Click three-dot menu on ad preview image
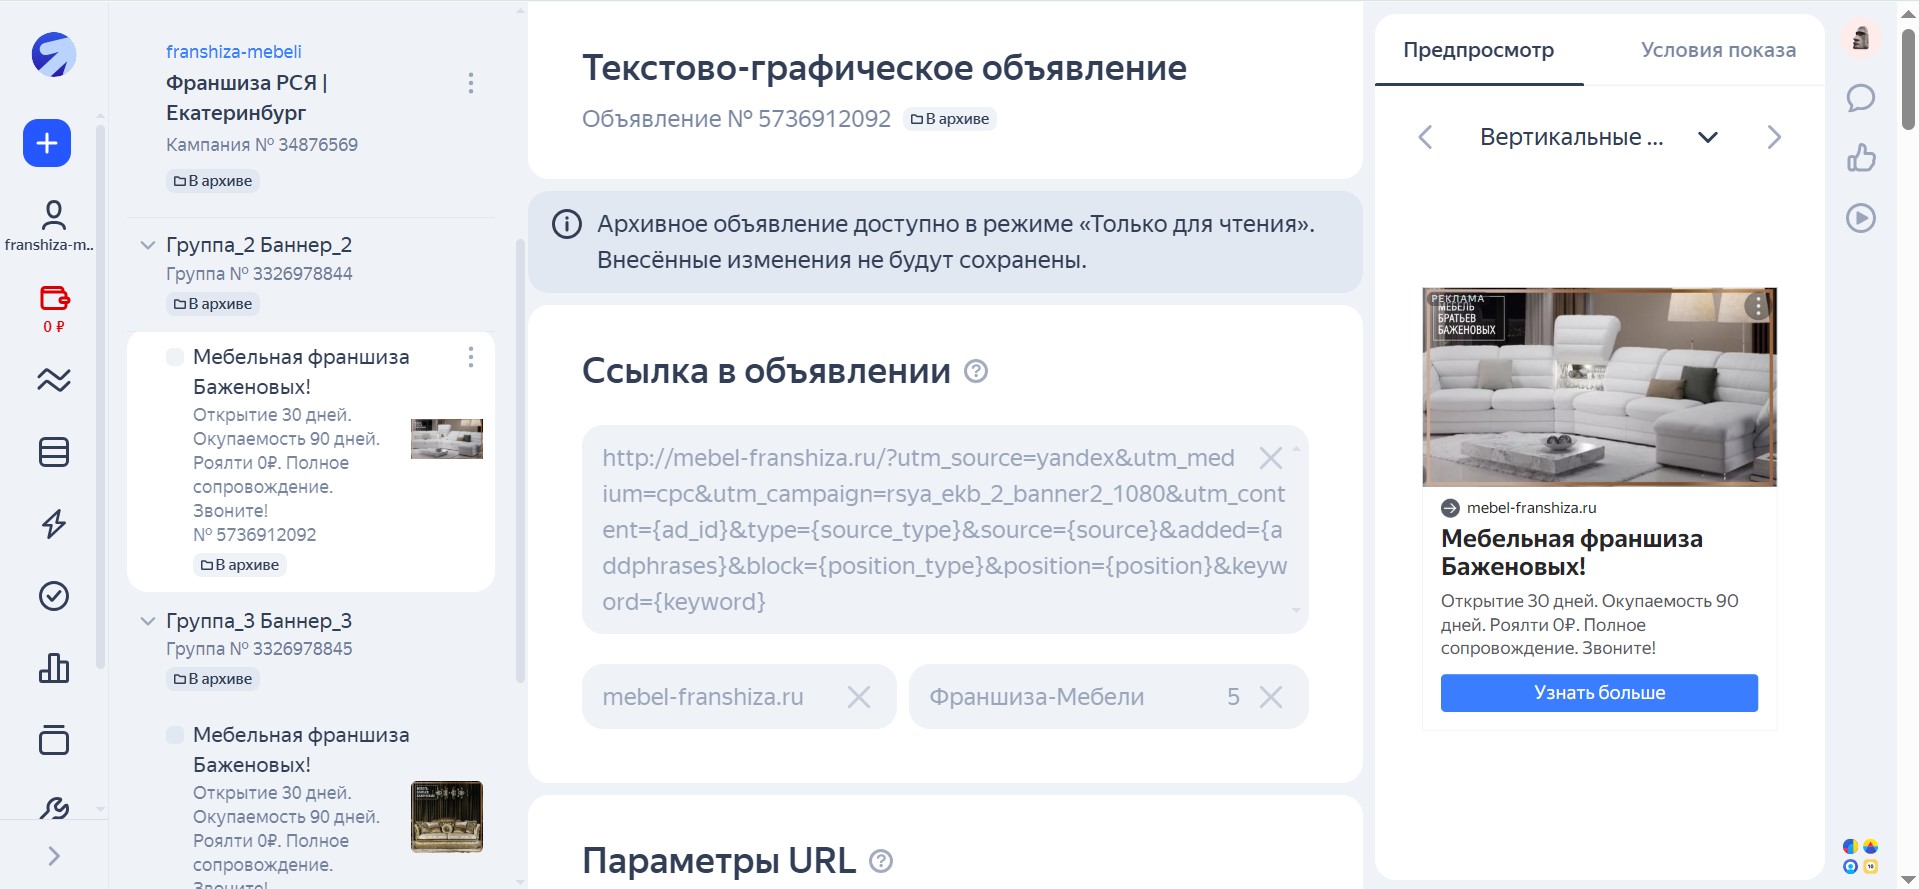 coord(1758,307)
